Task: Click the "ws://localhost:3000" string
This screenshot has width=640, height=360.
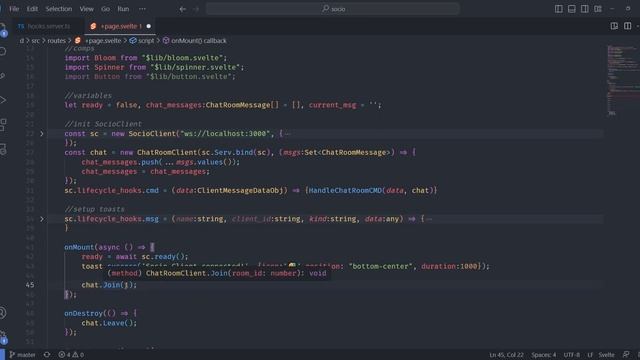Action: point(225,133)
